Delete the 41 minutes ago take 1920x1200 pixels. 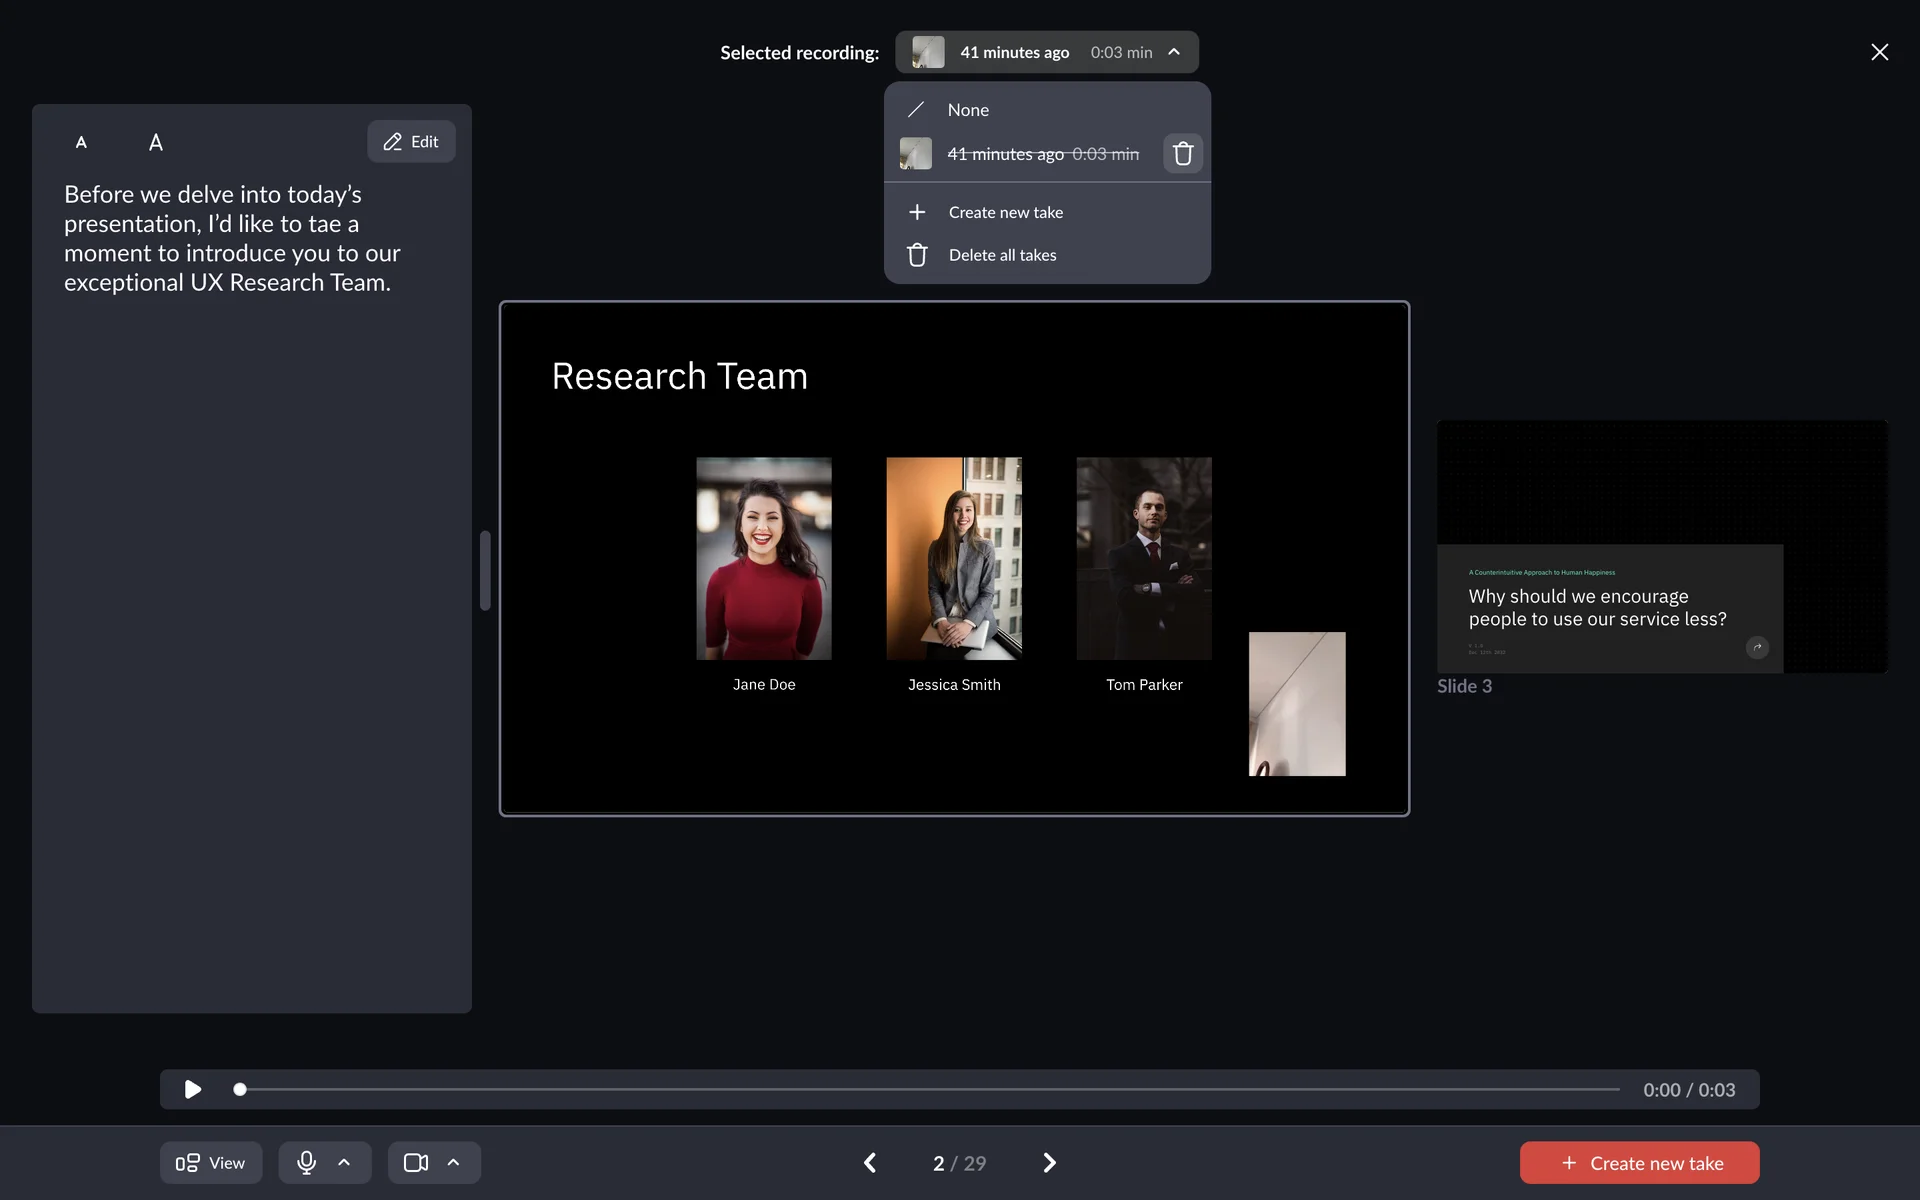coord(1182,154)
